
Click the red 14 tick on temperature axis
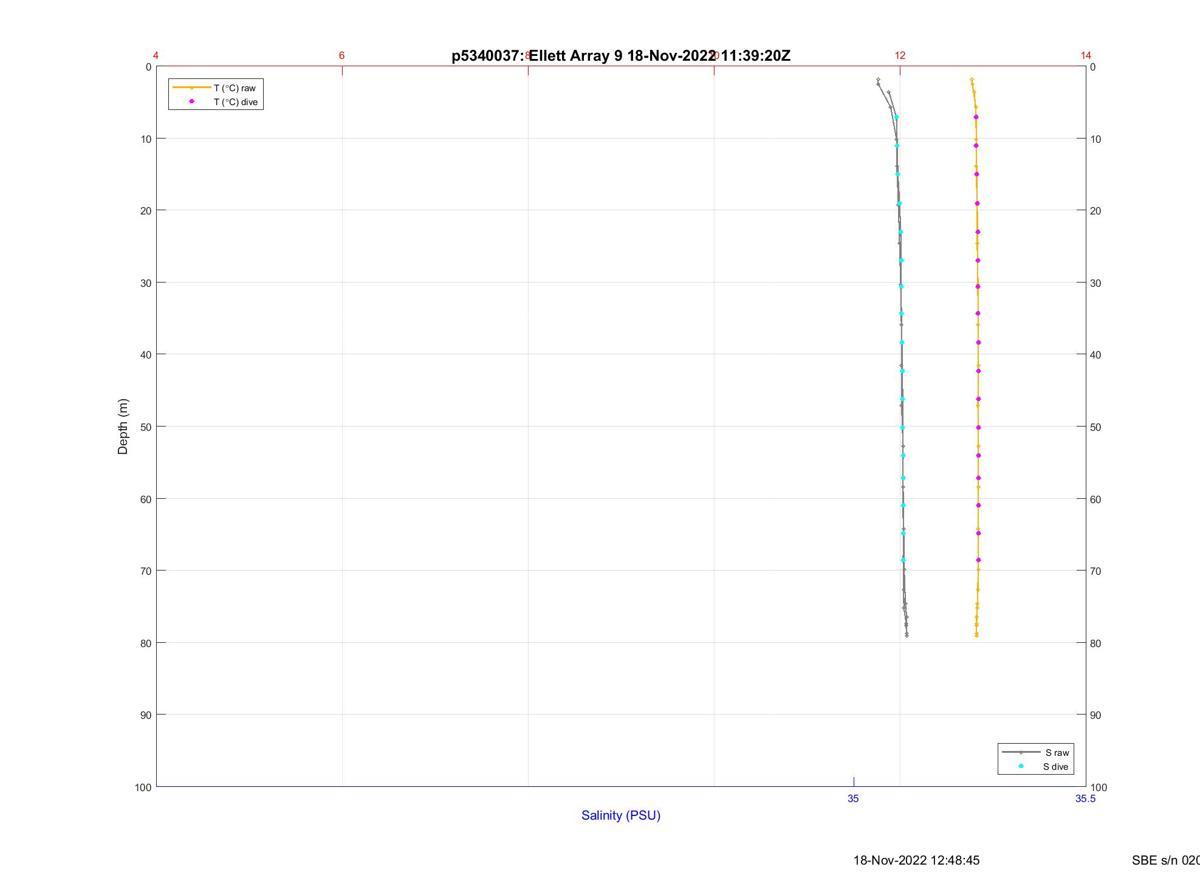[x=1086, y=56]
